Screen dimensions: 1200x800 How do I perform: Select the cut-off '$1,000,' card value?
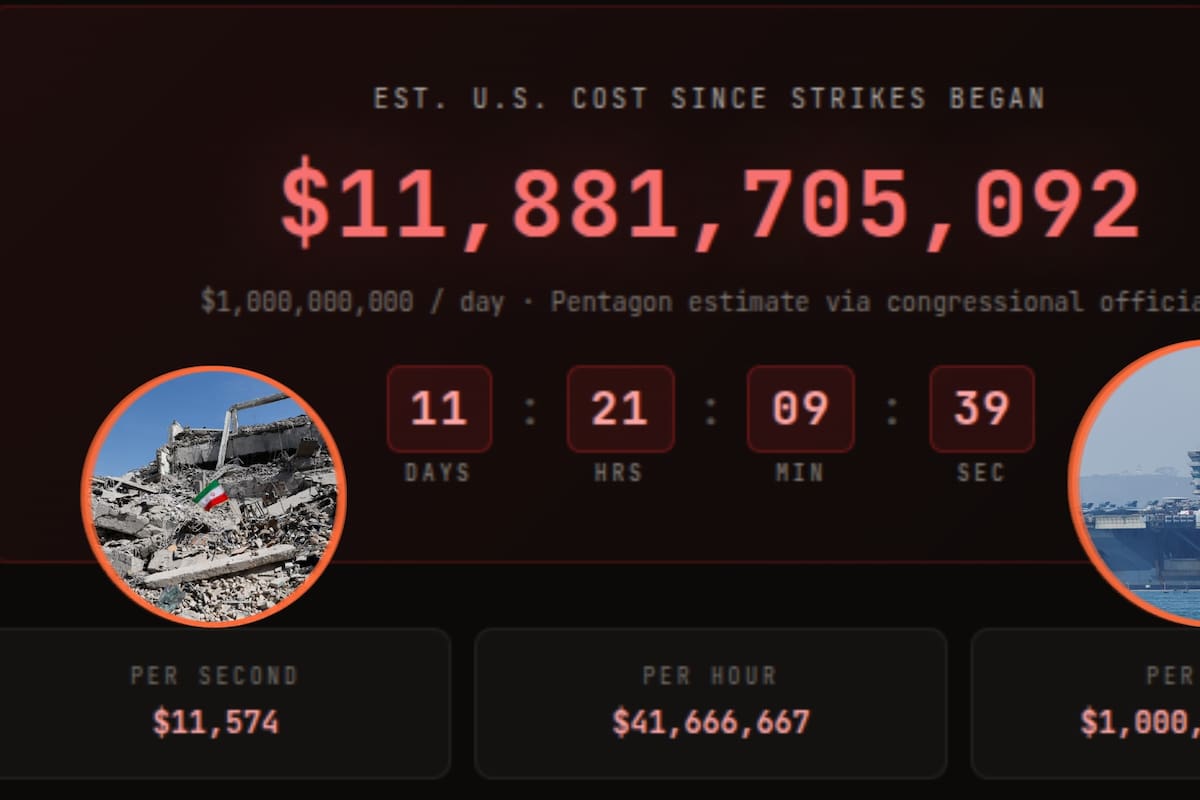coord(1140,722)
